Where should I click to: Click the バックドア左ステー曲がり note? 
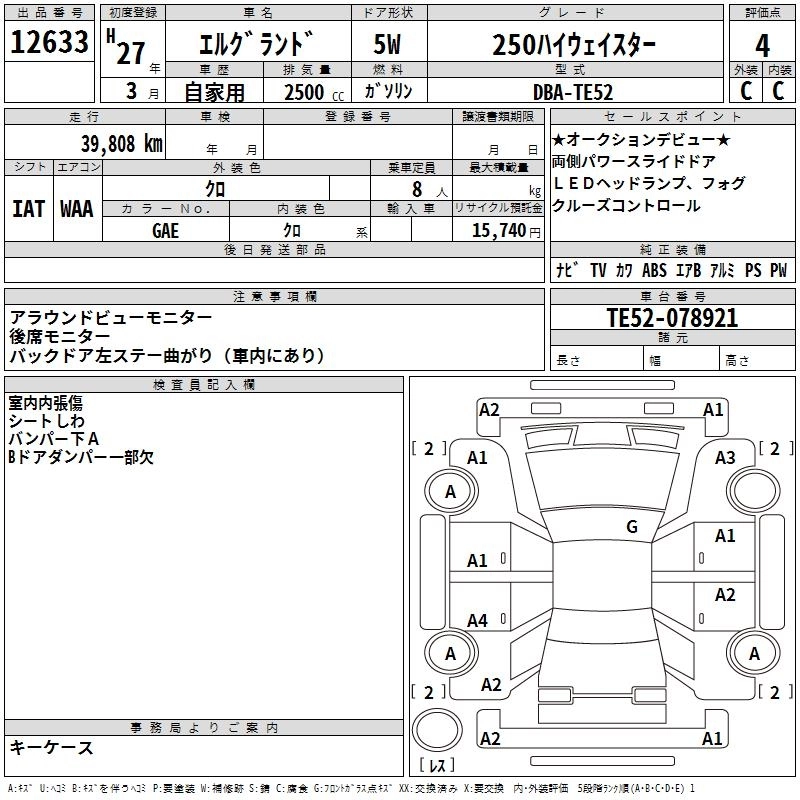coord(167,356)
